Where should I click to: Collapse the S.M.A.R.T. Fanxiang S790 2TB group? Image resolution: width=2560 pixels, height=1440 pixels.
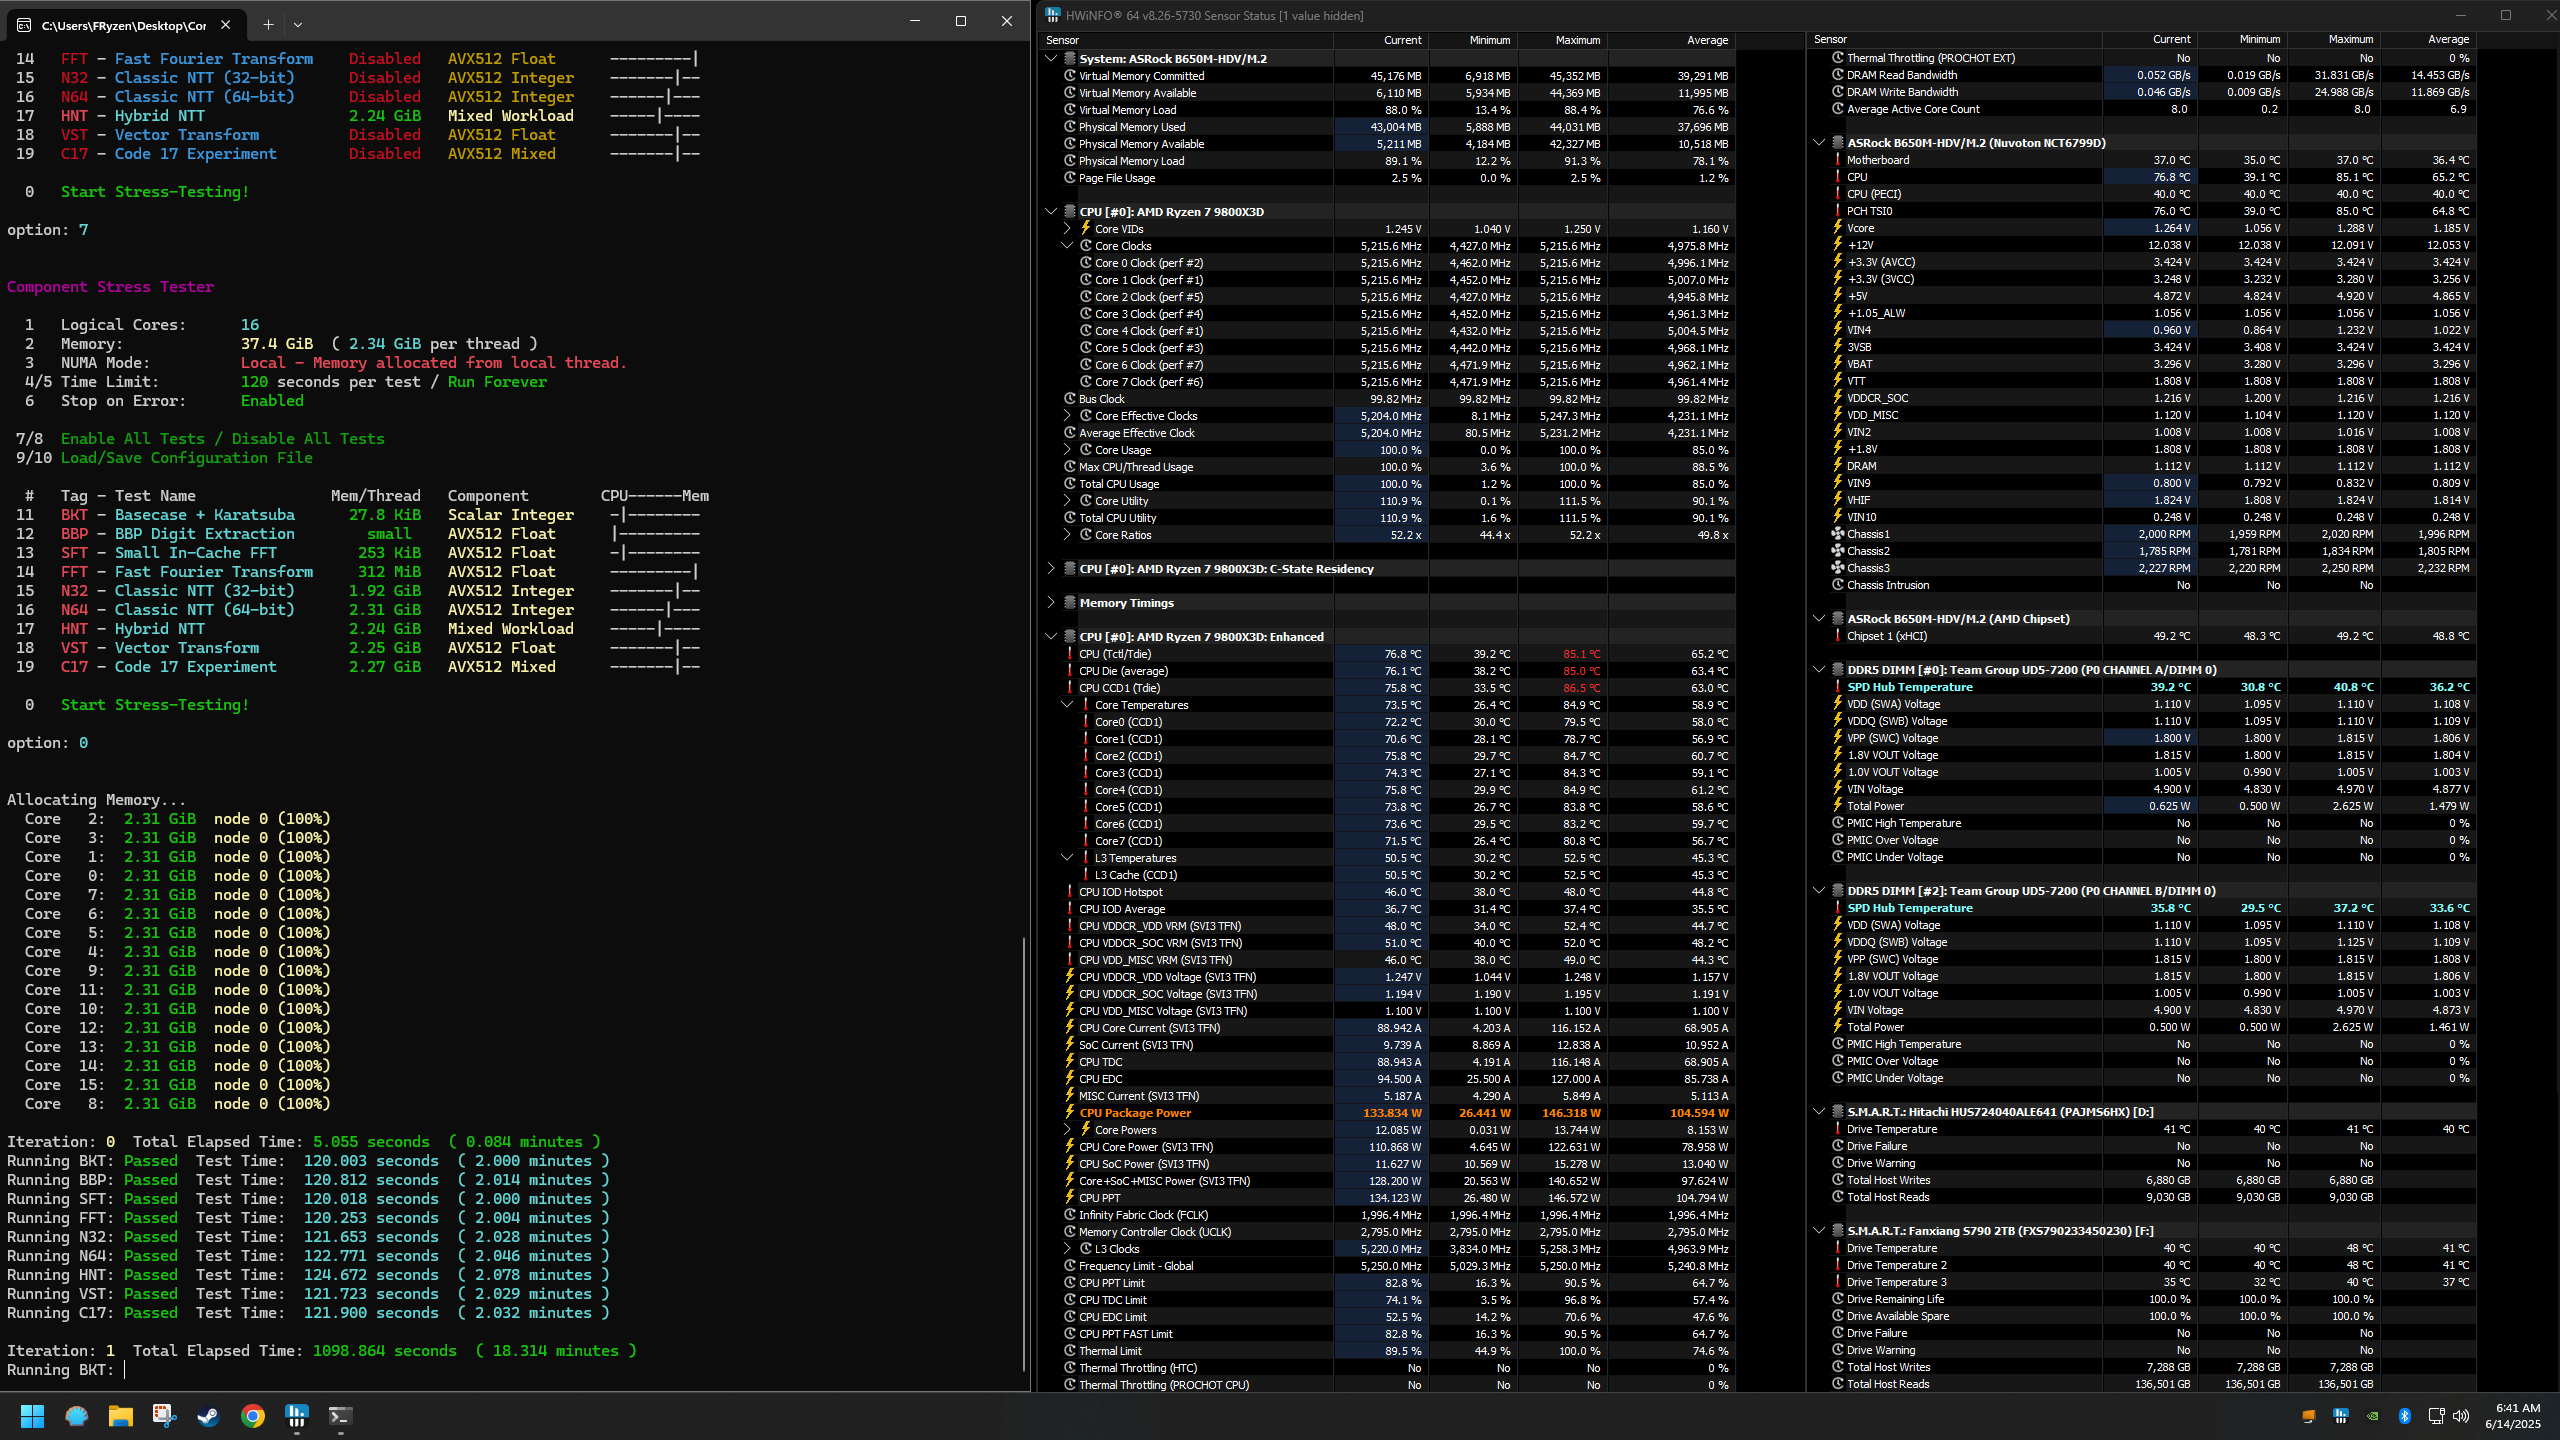pos(1819,1231)
